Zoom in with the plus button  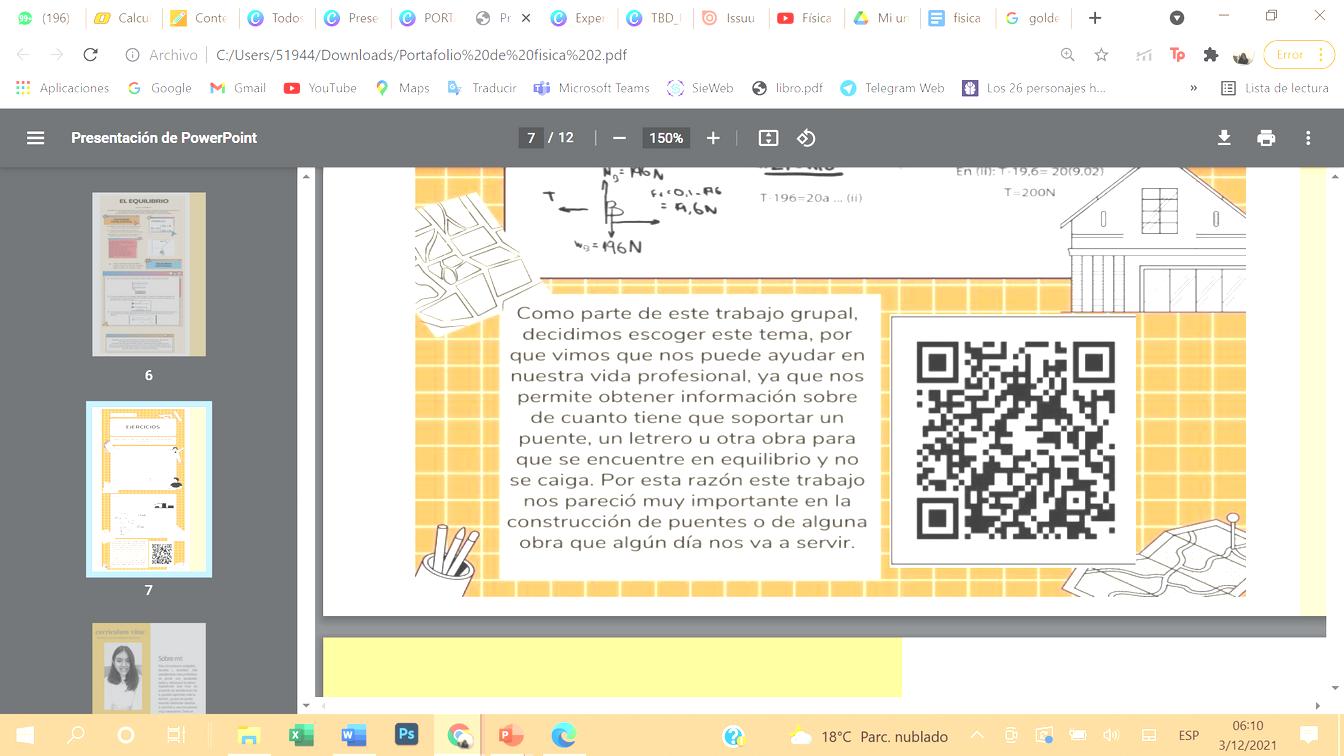713,138
